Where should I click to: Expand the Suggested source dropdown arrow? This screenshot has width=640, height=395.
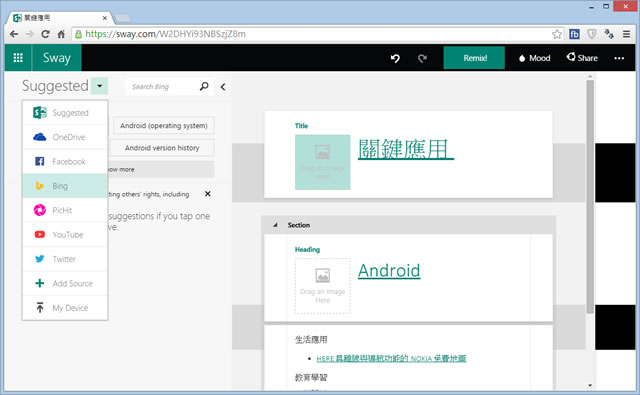[x=100, y=86]
